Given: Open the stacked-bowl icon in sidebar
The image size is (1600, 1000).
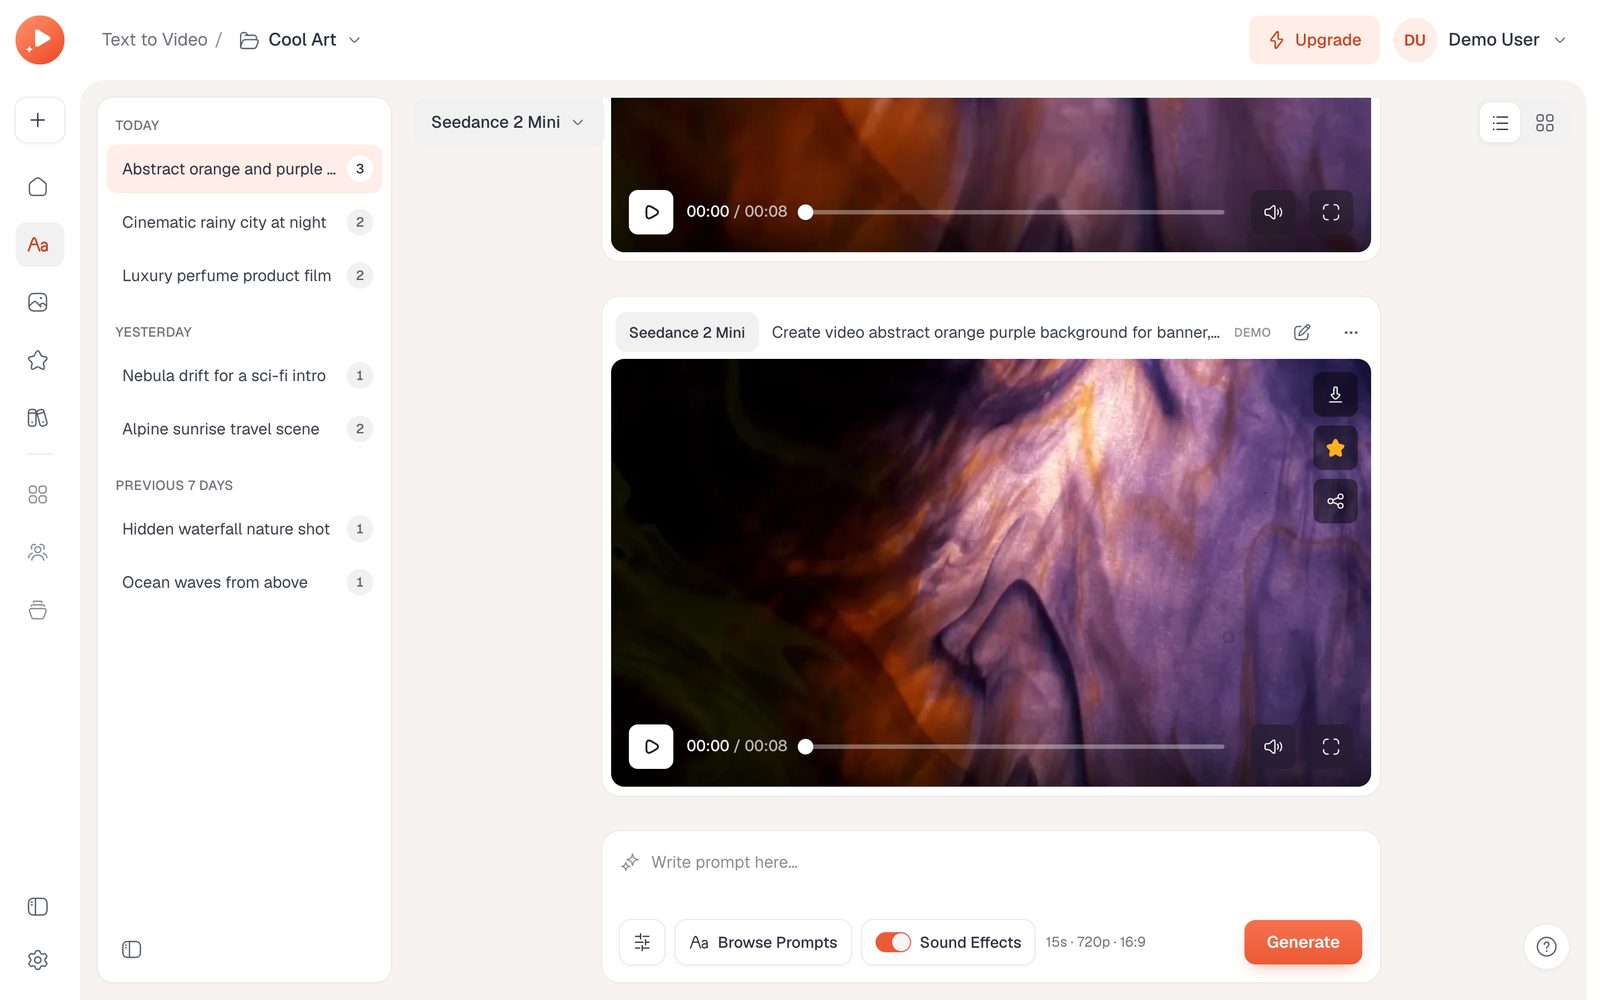Looking at the screenshot, I should coord(38,610).
